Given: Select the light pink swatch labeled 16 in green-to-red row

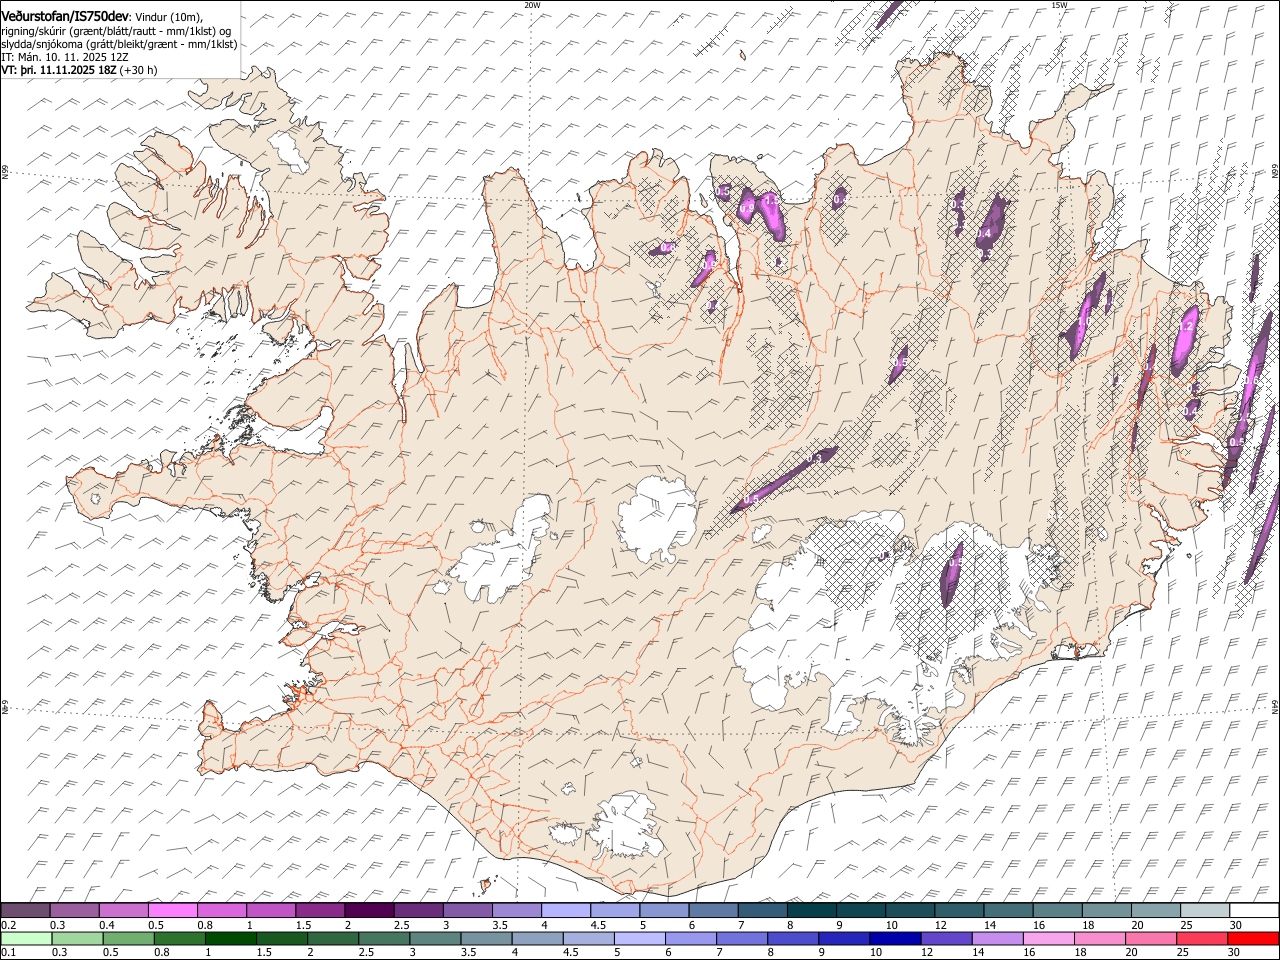Looking at the screenshot, I should coord(1049,938).
